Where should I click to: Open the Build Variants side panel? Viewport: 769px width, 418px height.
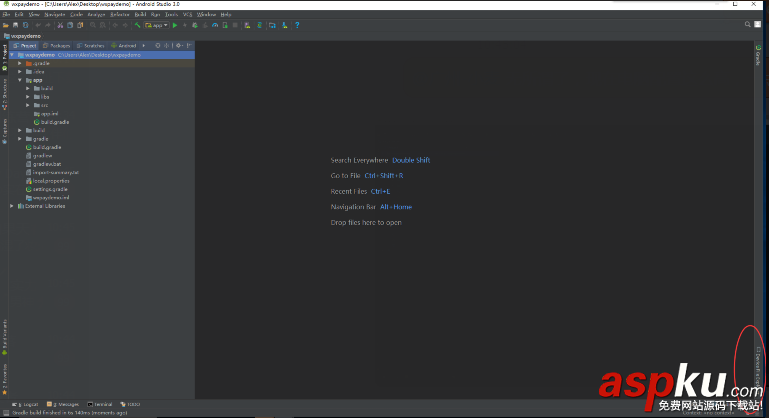[x=5, y=338]
